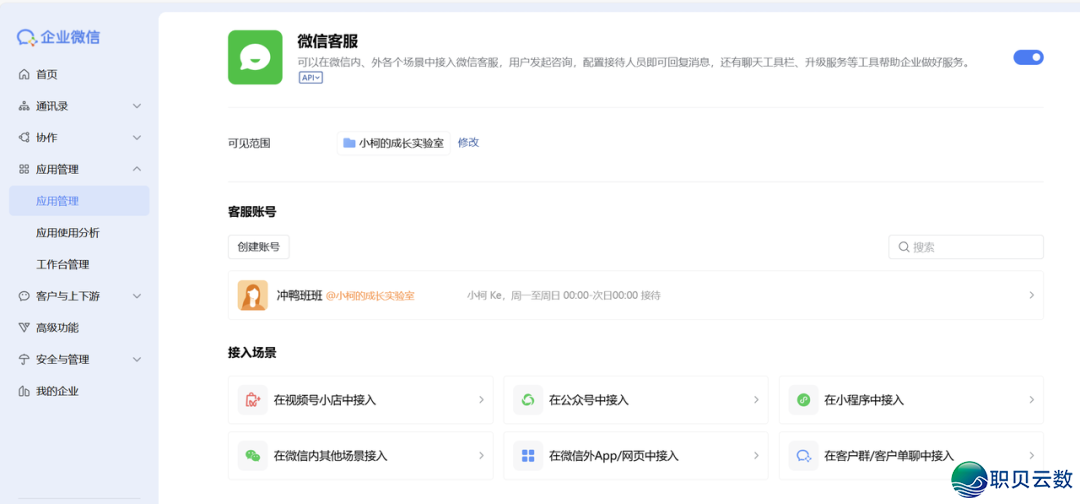This screenshot has height=504, width=1080.
Task: Click the 应用管理 grid icon
Action: pos(24,169)
